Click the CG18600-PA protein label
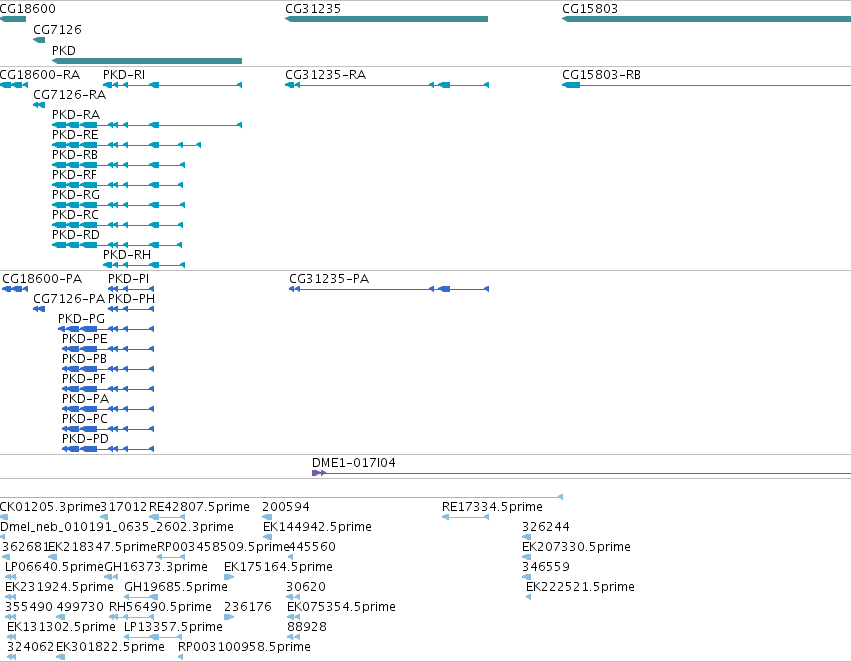851x662 pixels. (x=42, y=279)
